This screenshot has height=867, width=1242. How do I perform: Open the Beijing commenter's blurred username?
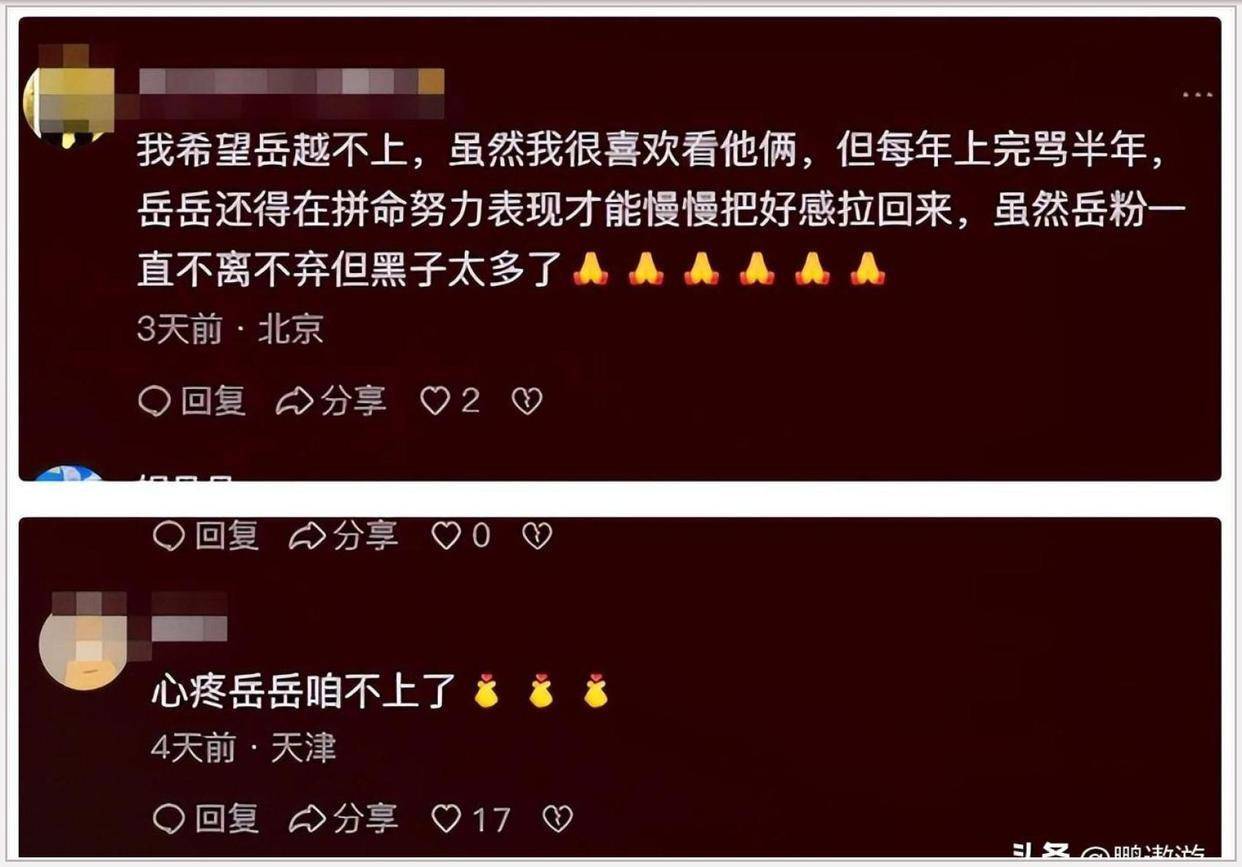[x=291, y=82]
